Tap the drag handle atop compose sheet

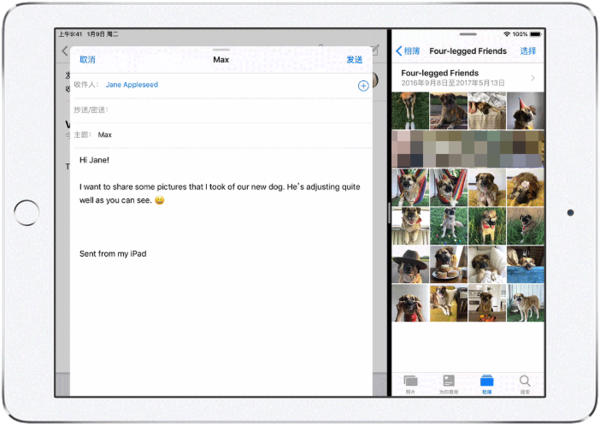click(221, 49)
